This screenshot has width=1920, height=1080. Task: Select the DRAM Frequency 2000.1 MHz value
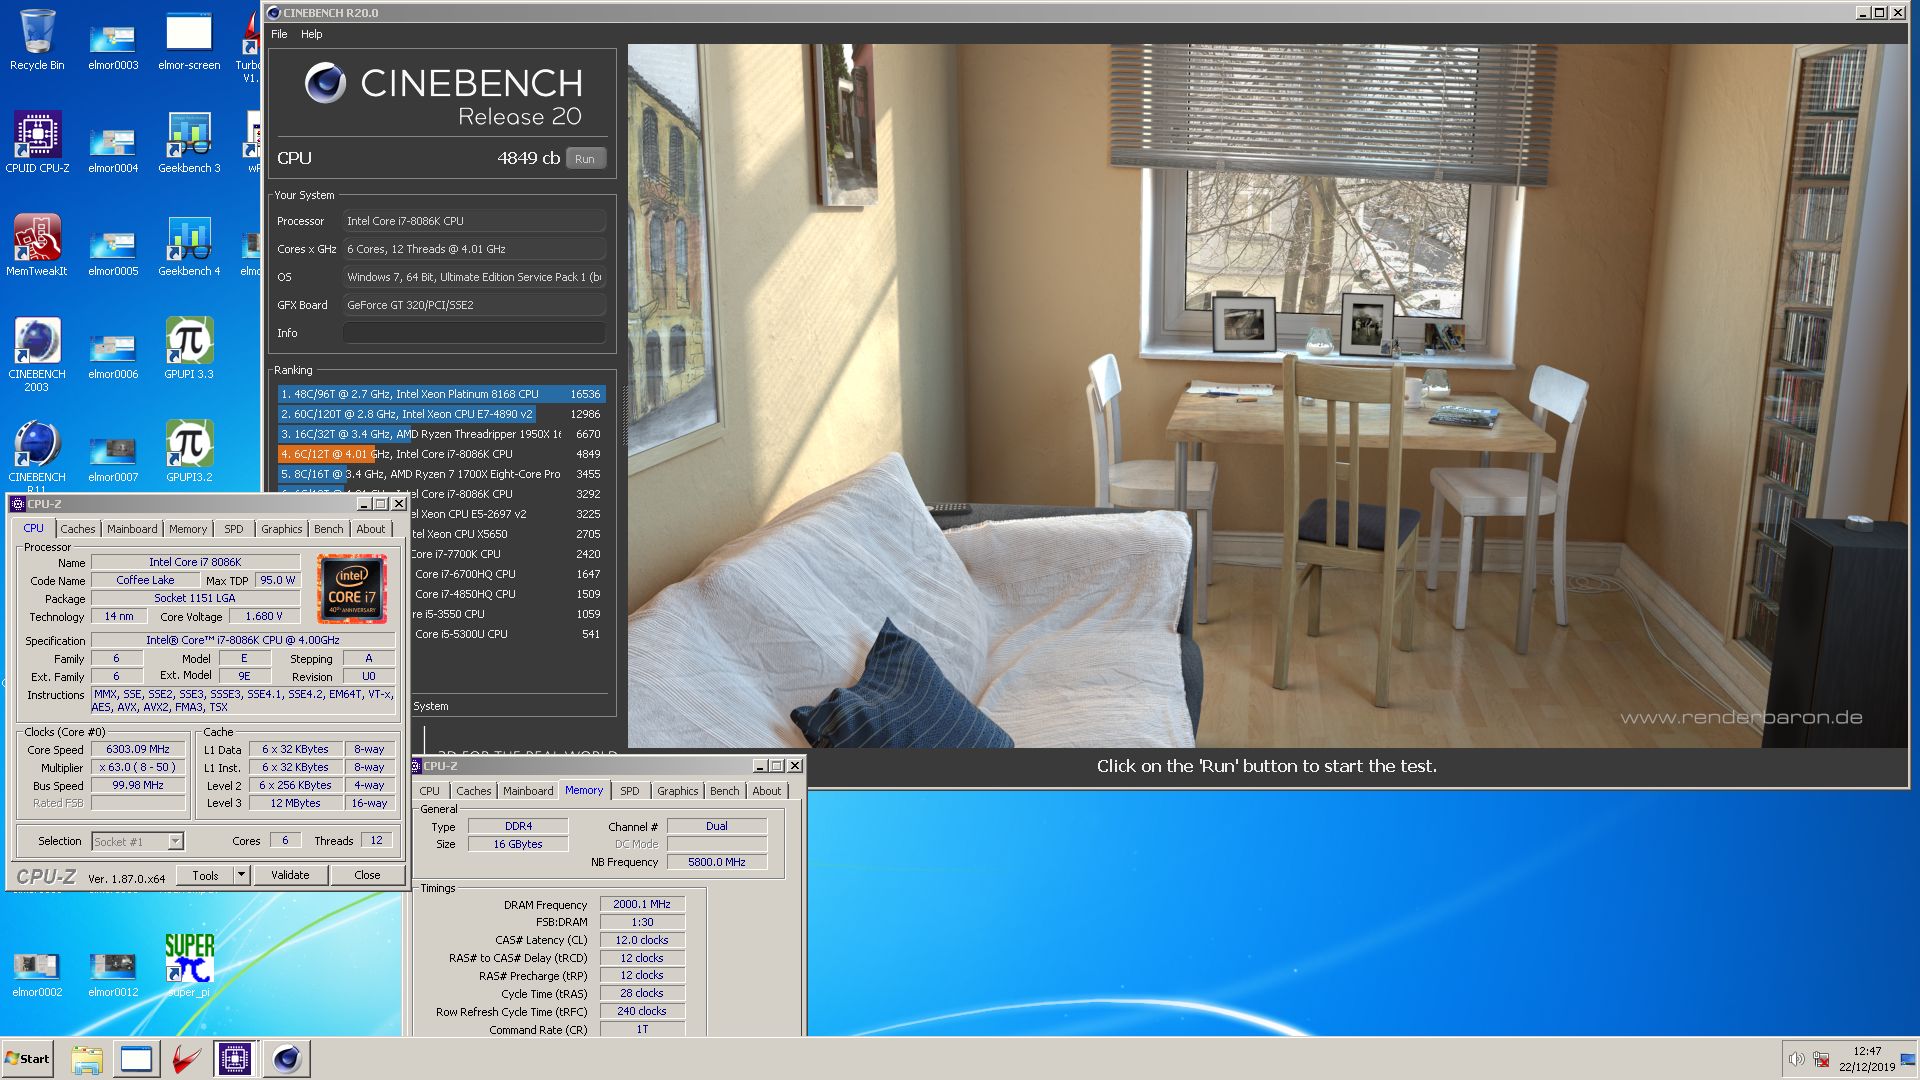[642, 904]
